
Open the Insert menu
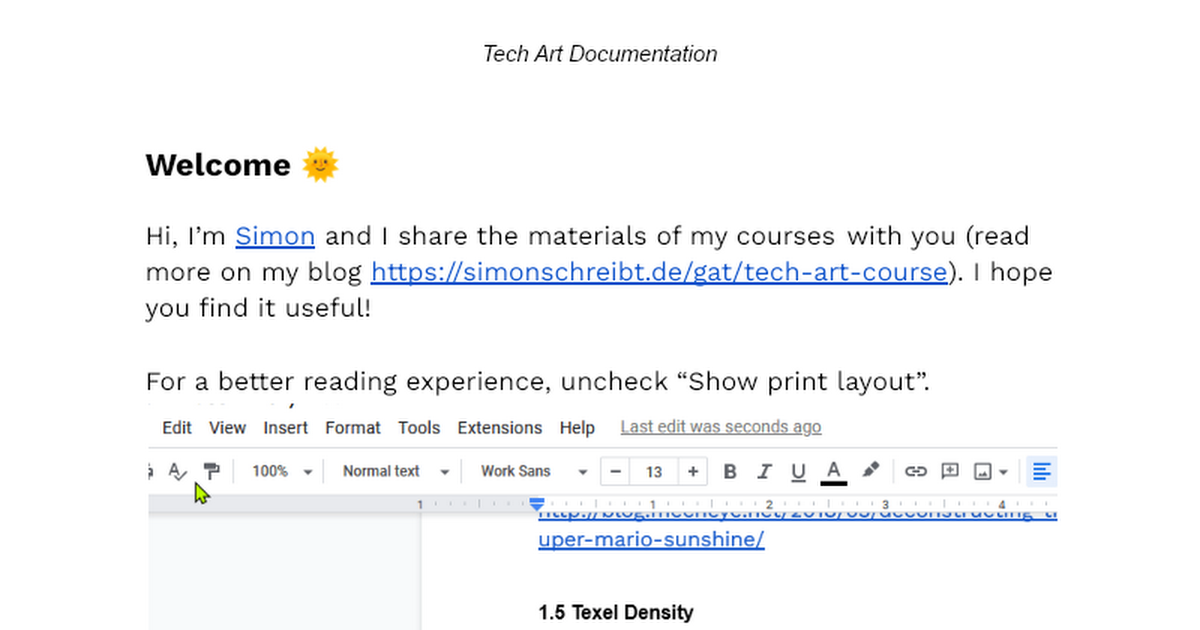pos(286,427)
